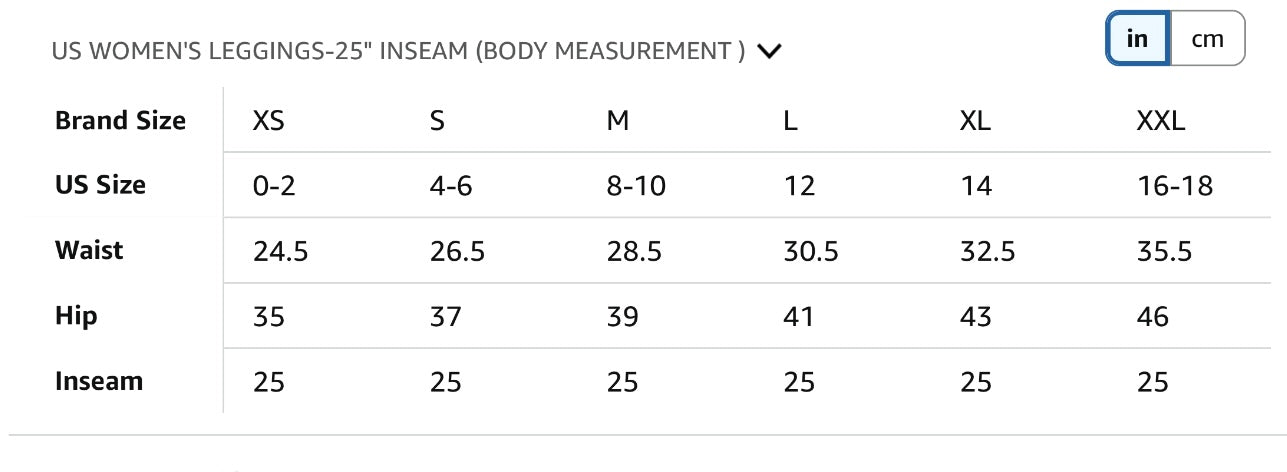Select the L brand size header
Viewport: 1287px width, 472px height.
(791, 121)
